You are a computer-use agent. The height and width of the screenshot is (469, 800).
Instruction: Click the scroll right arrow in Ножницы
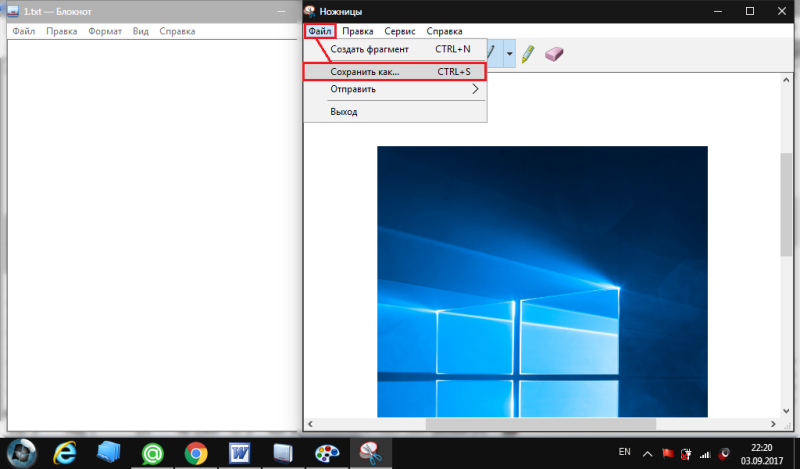(773, 424)
